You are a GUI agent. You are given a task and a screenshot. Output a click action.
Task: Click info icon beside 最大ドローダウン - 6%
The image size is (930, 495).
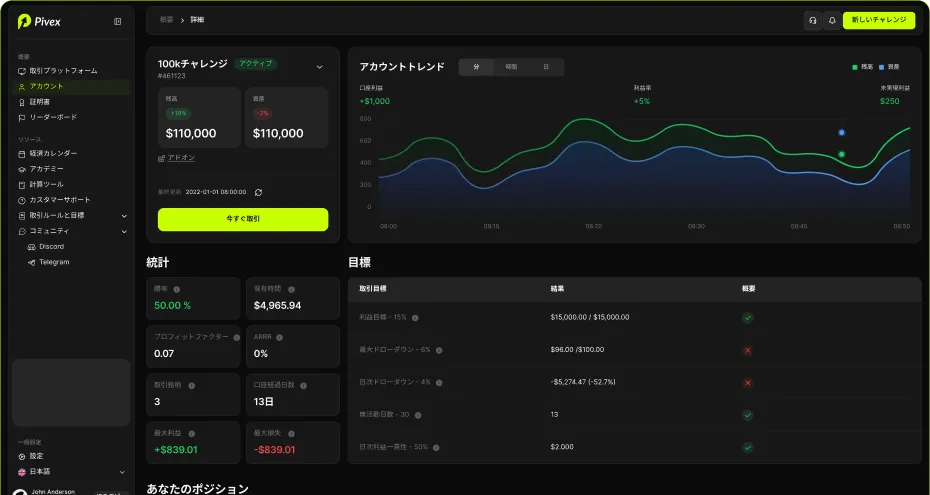click(439, 350)
